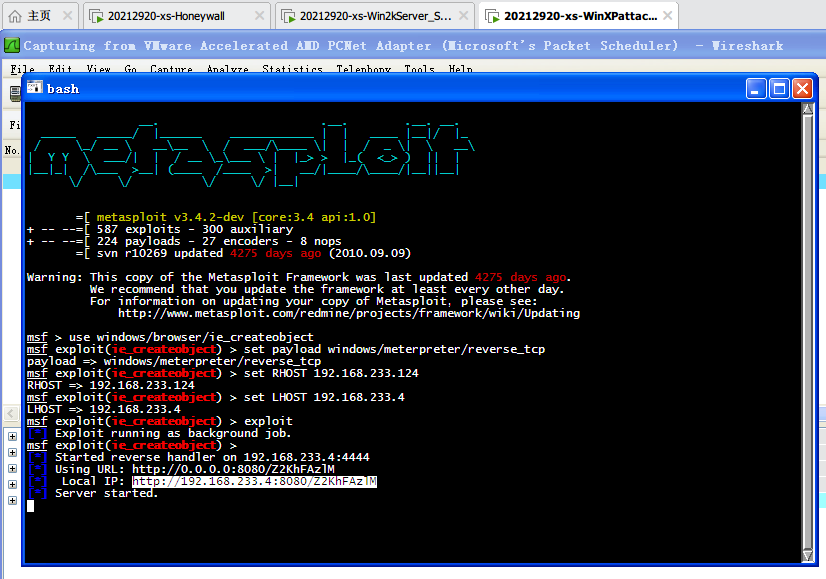Maximize the bash window
The height and width of the screenshot is (579, 826).
(779, 89)
